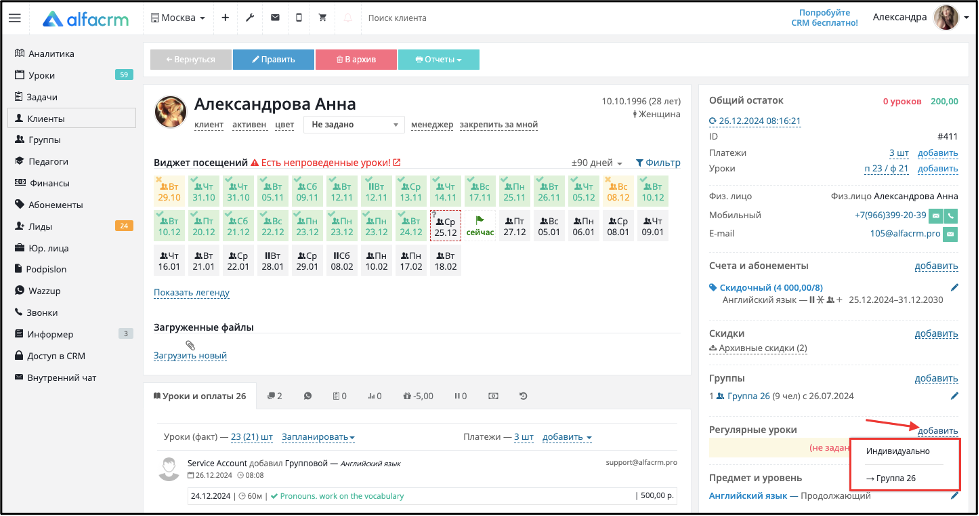The height and width of the screenshot is (516, 979).
Task: Click the Править button
Action: pos(273,59)
